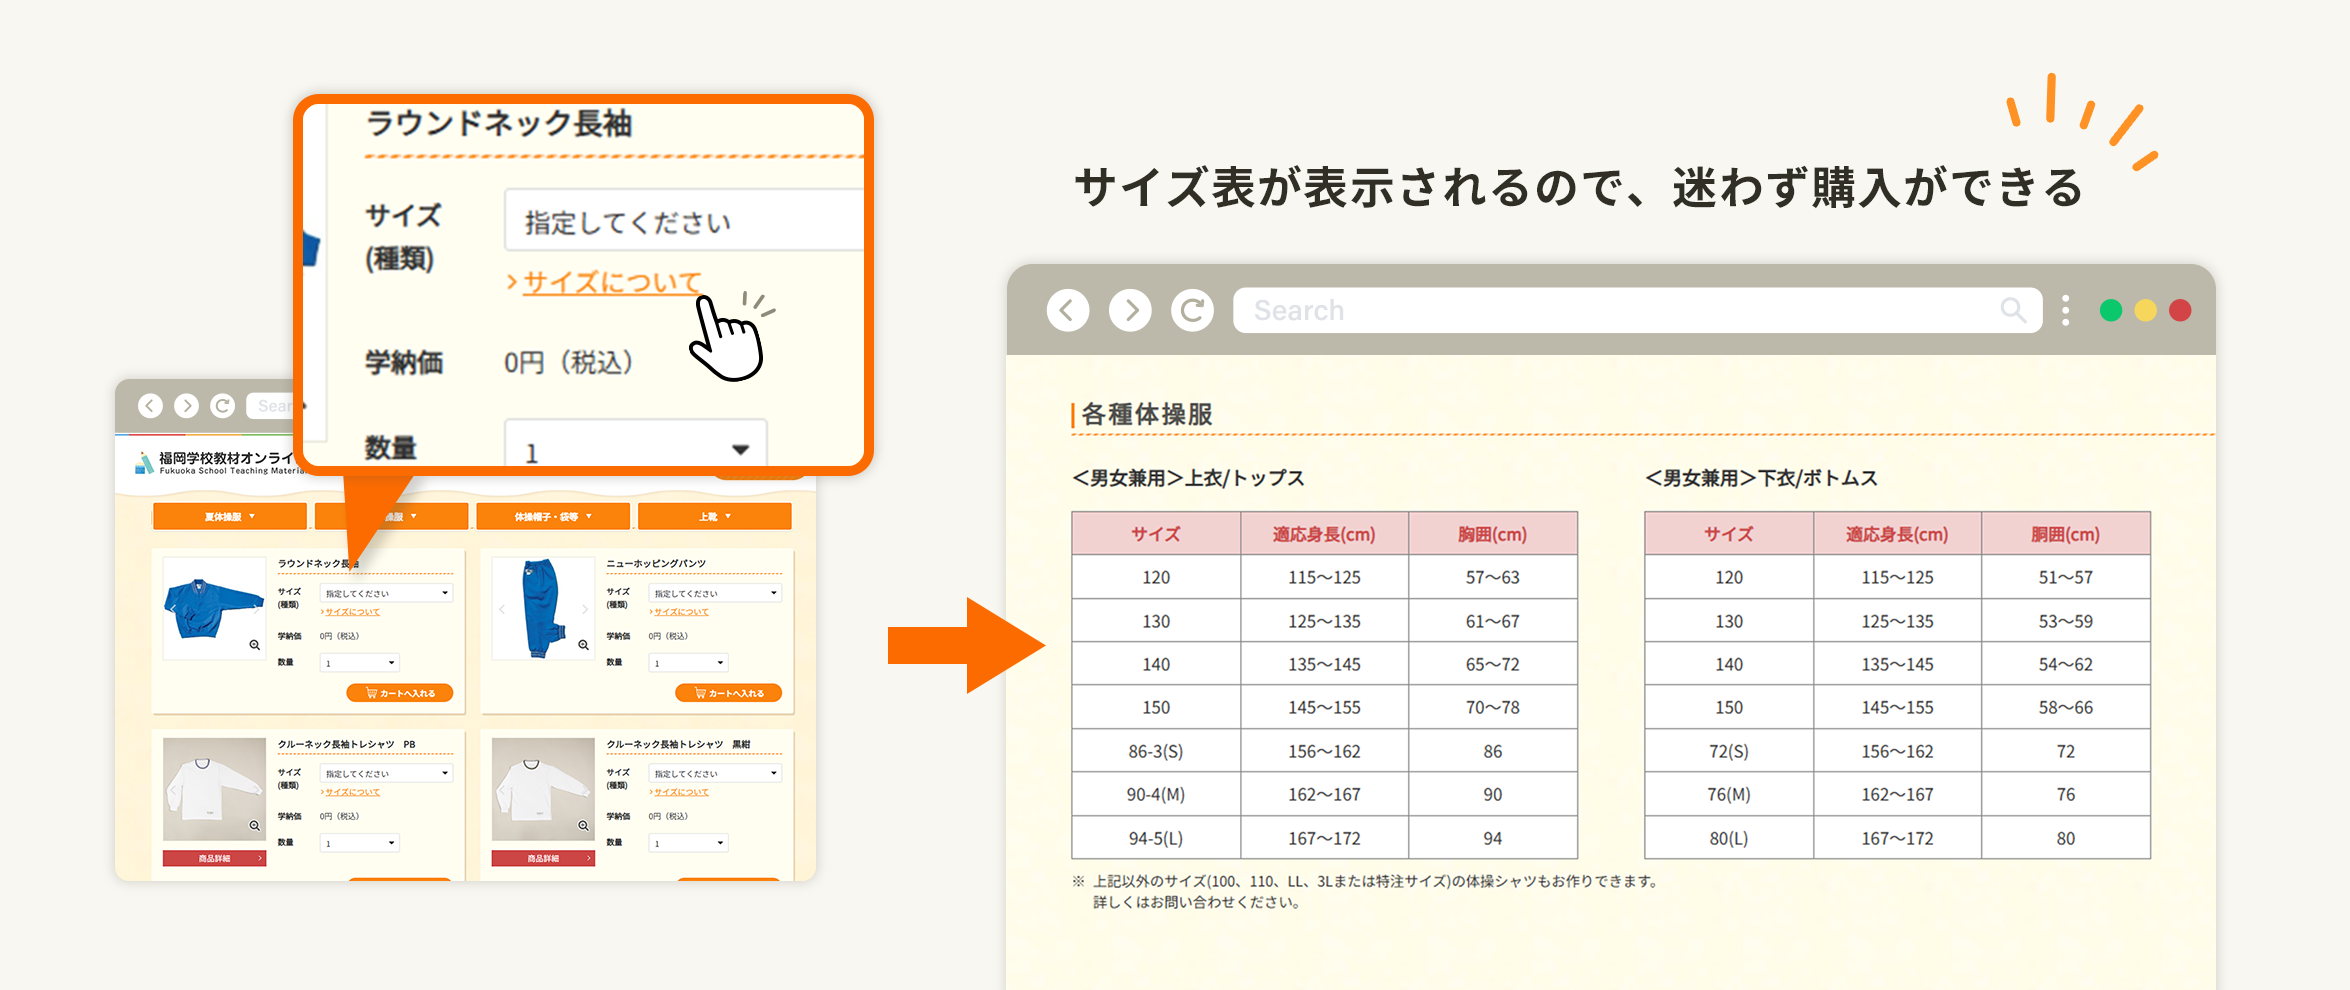Click the browser forward navigation arrow
The image size is (2350, 990).
(x=1130, y=310)
